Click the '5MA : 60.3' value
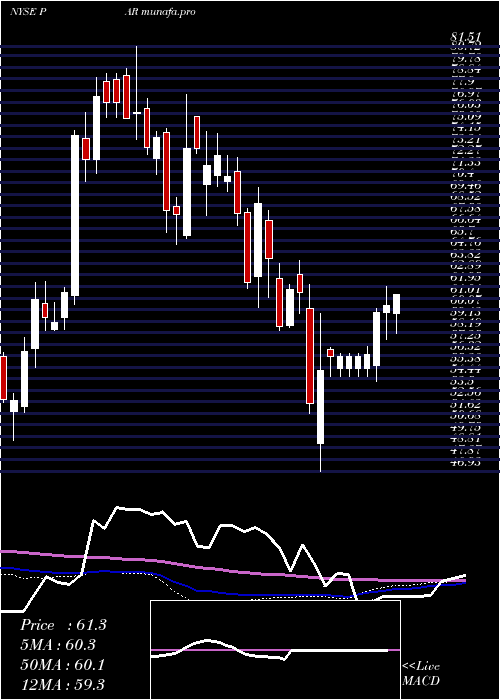Image resolution: width=500 pixels, height=700 pixels. pyautogui.click(x=58, y=644)
